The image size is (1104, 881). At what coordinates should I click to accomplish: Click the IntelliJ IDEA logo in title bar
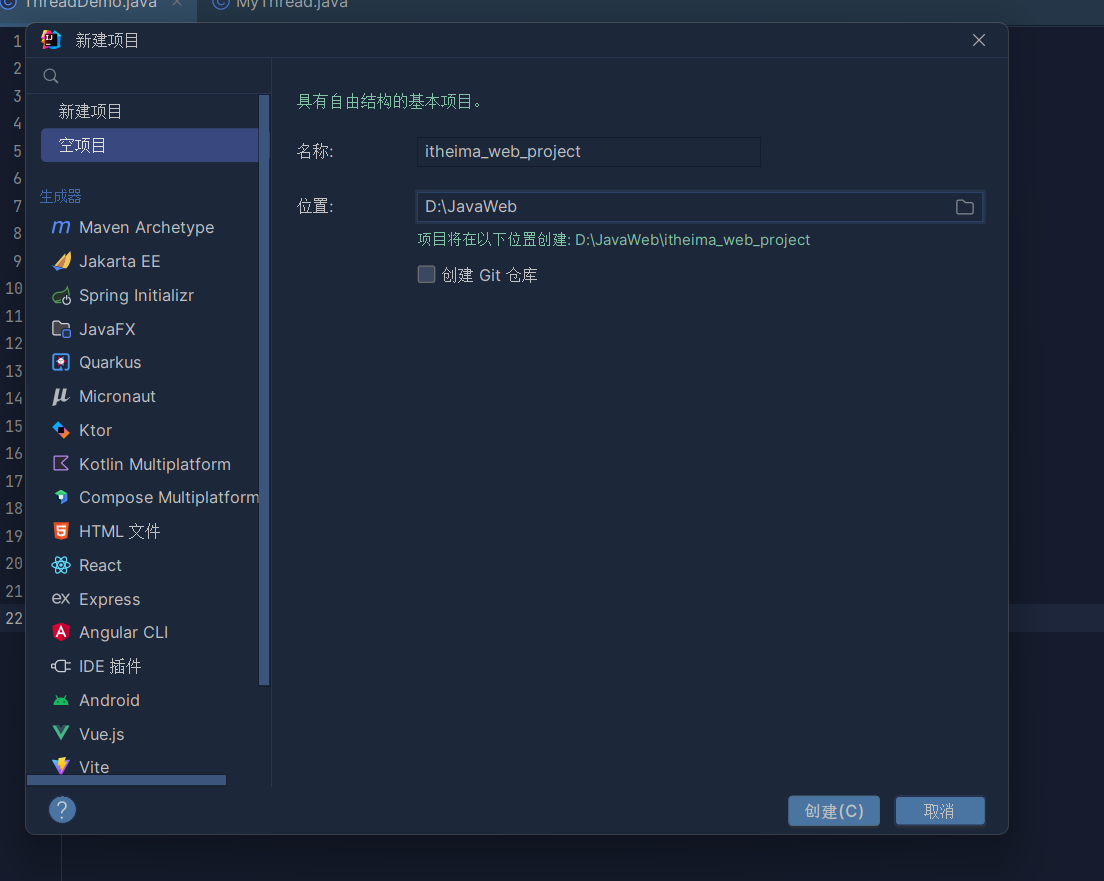click(51, 40)
